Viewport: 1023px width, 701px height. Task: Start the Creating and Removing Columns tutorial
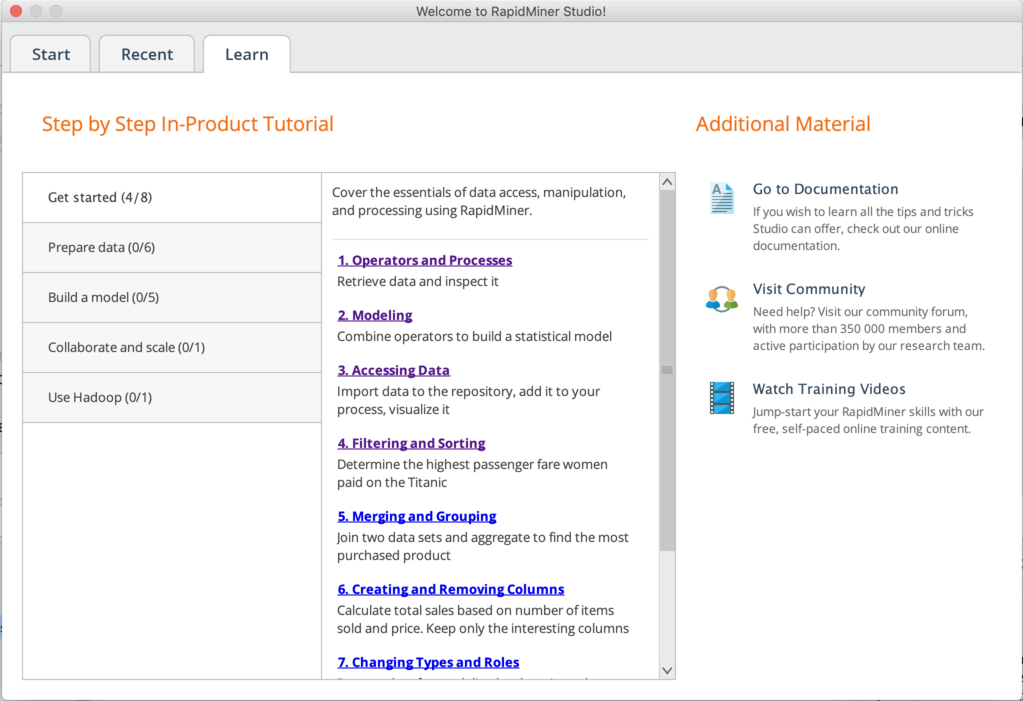pos(451,589)
